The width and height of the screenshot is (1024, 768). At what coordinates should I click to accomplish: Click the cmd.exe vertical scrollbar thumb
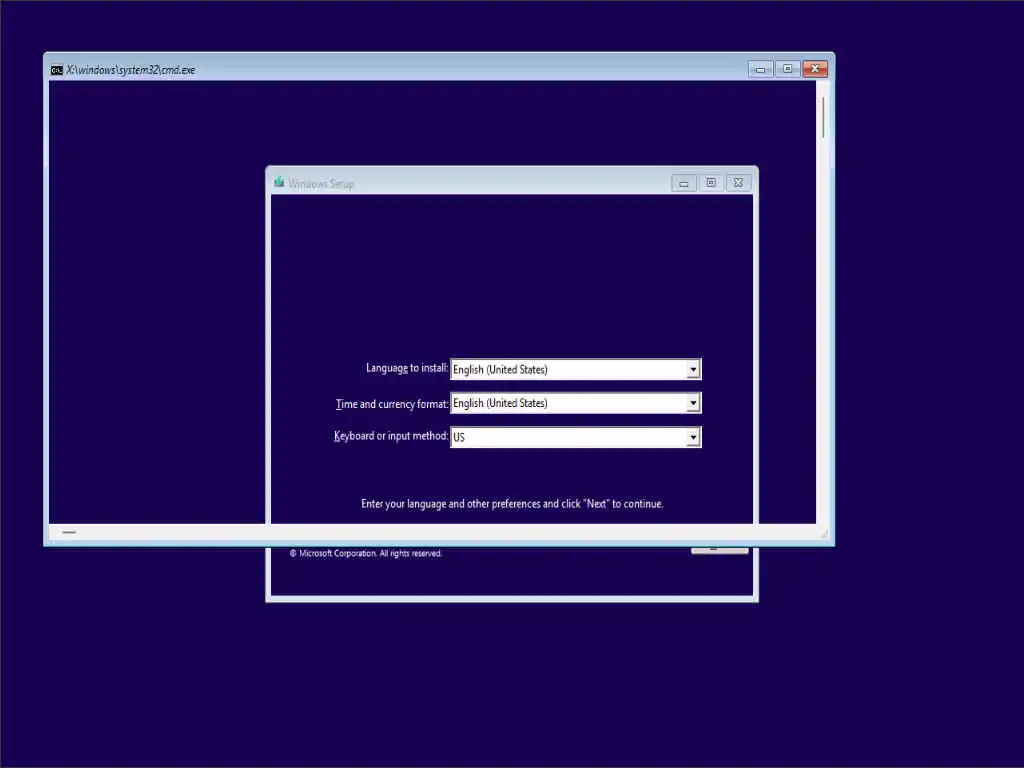(824, 118)
